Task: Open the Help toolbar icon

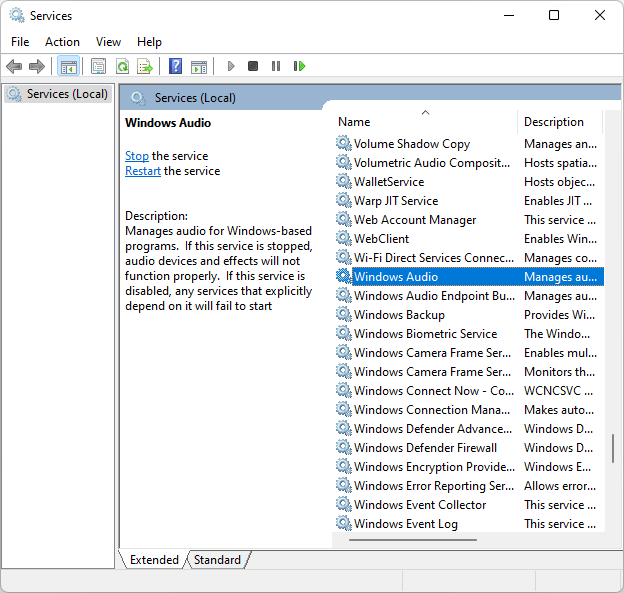Action: (x=176, y=66)
